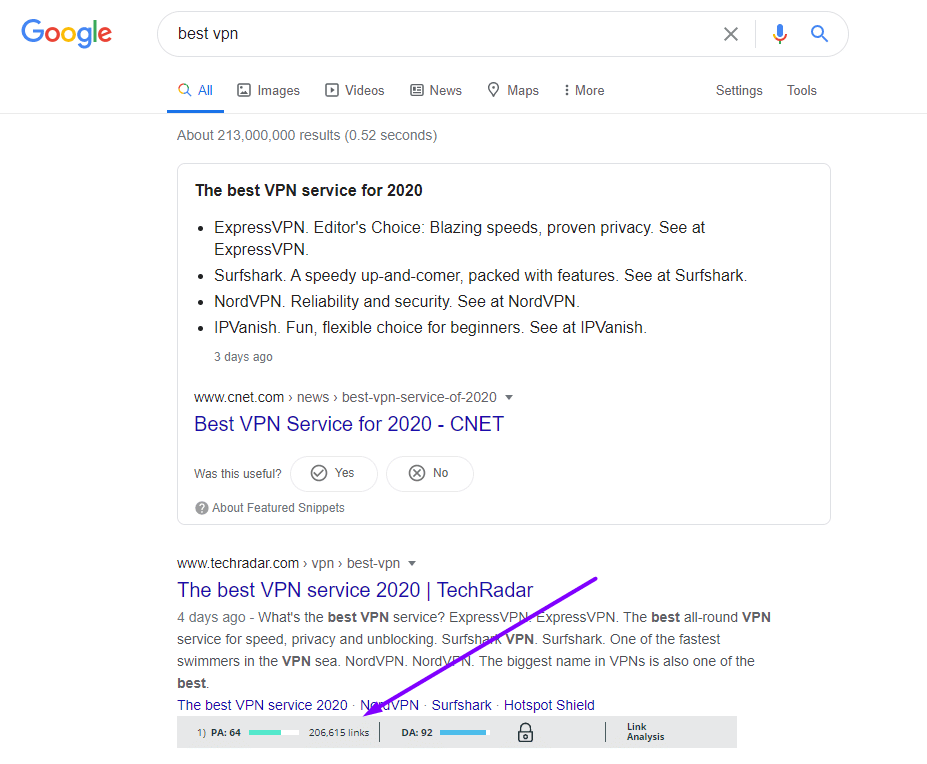Image resolution: width=927 pixels, height=764 pixels.
Task: Click the padlock icon in MozBar
Action: click(x=525, y=732)
